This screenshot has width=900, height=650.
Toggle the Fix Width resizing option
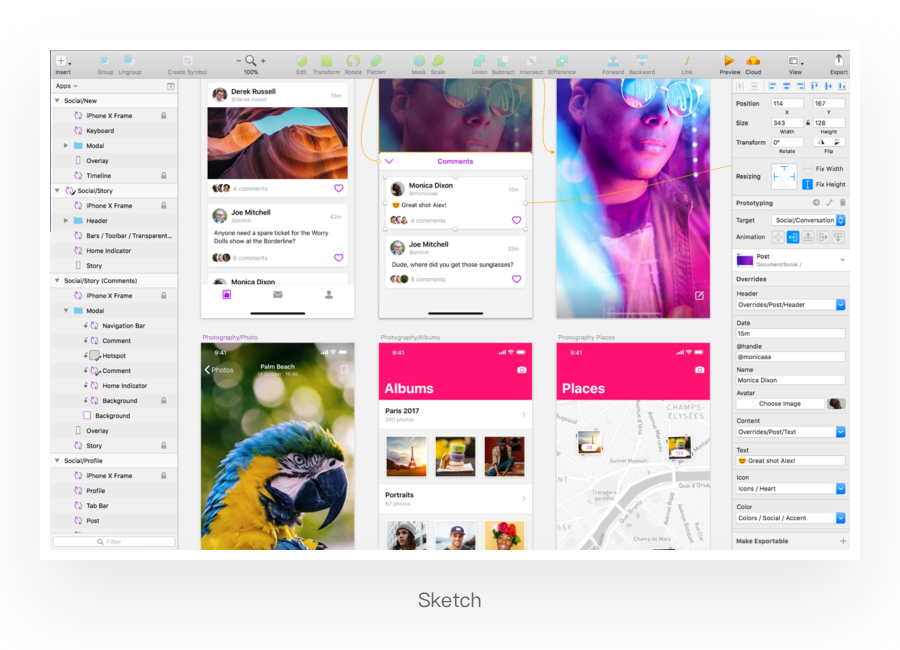808,169
